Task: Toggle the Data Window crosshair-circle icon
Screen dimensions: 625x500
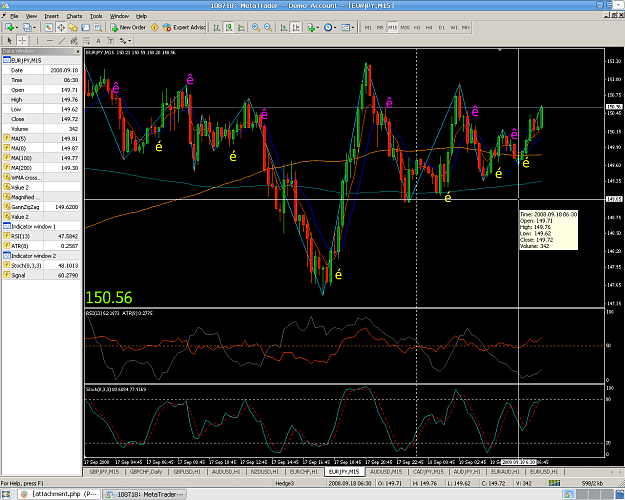Action: pyautogui.click(x=61, y=27)
